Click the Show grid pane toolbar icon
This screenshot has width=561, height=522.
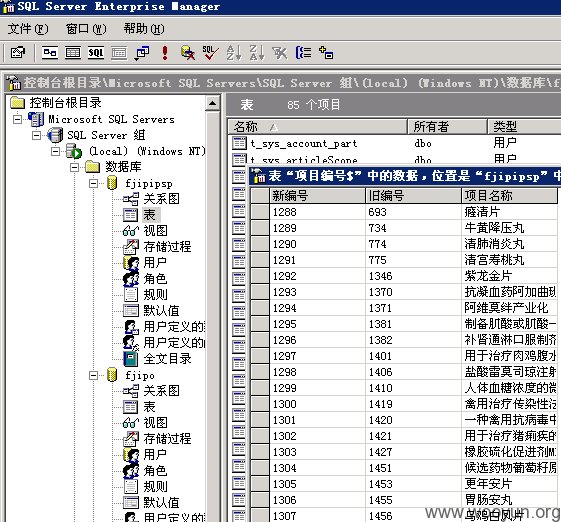(x=73, y=53)
